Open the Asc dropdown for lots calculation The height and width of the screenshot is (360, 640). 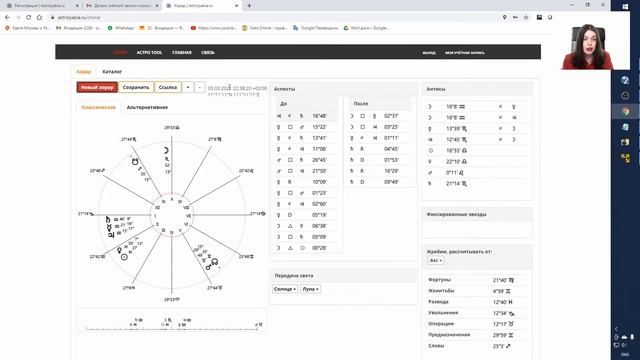tap(436, 260)
